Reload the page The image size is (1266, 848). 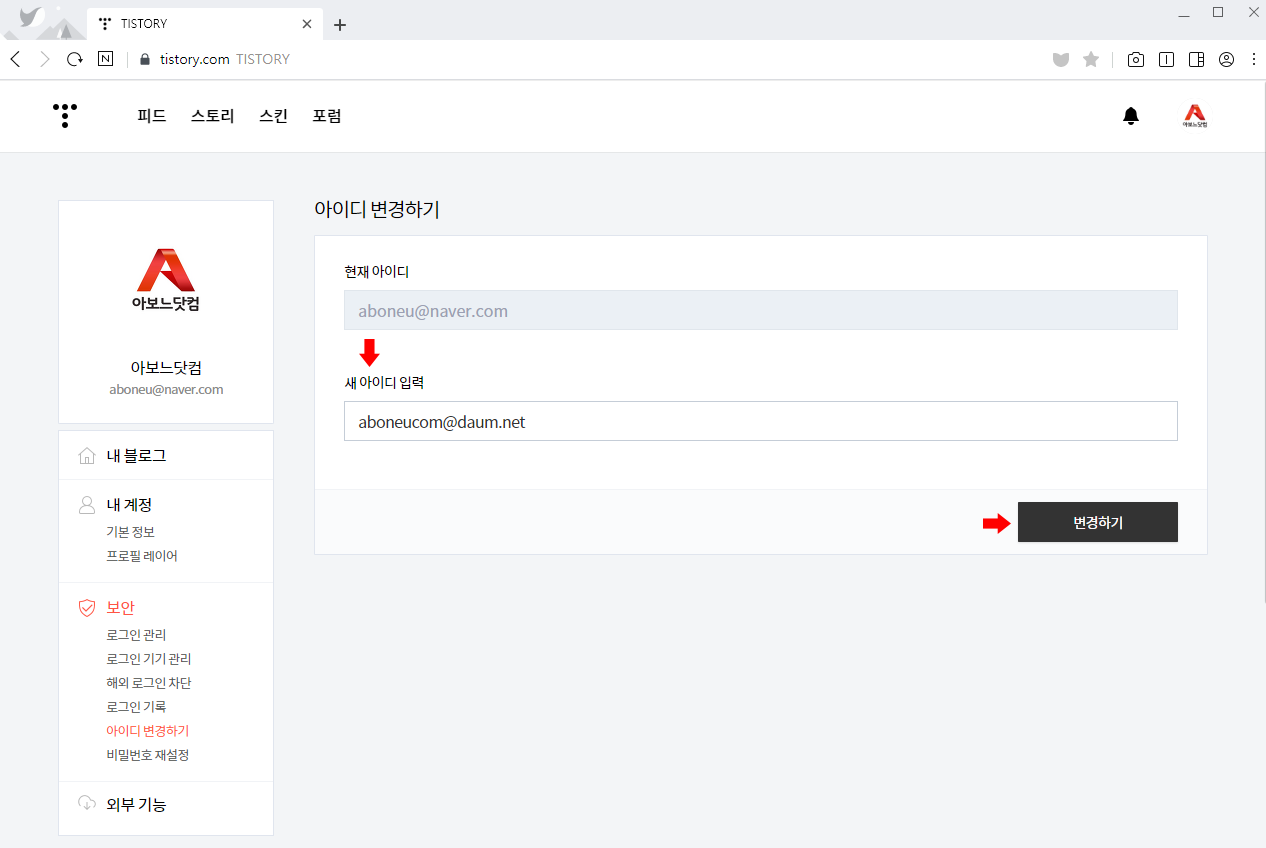[x=74, y=59]
